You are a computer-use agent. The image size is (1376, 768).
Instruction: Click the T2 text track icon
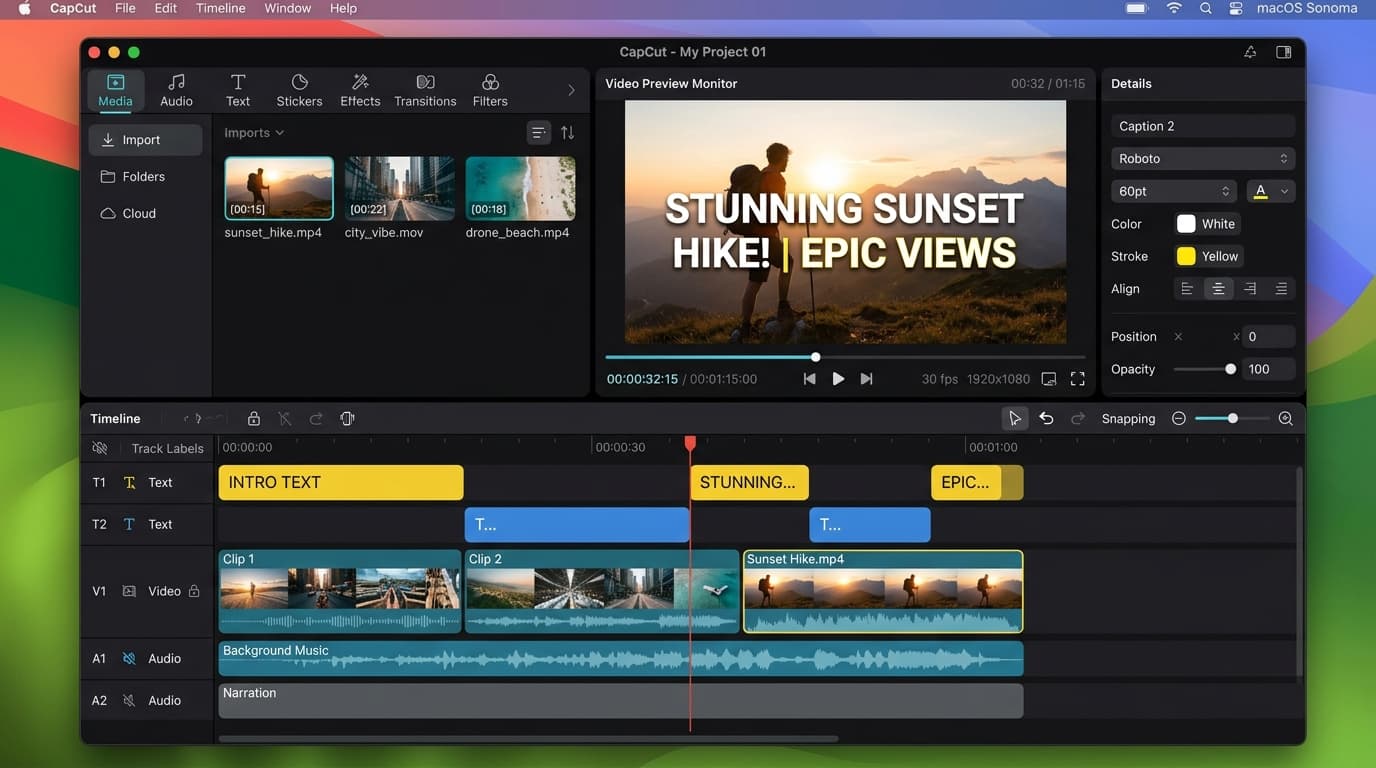click(129, 524)
